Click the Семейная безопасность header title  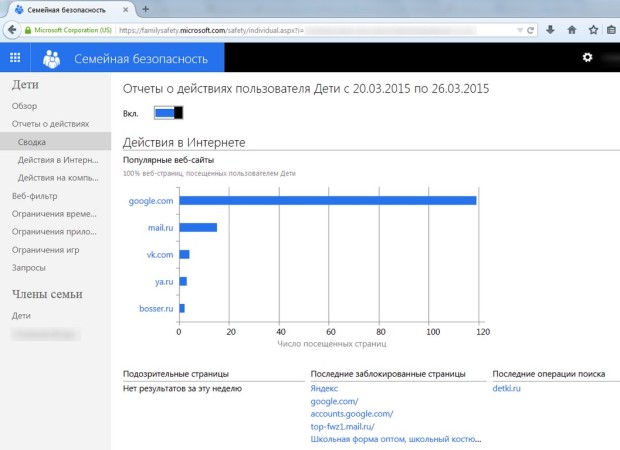[x=141, y=59]
